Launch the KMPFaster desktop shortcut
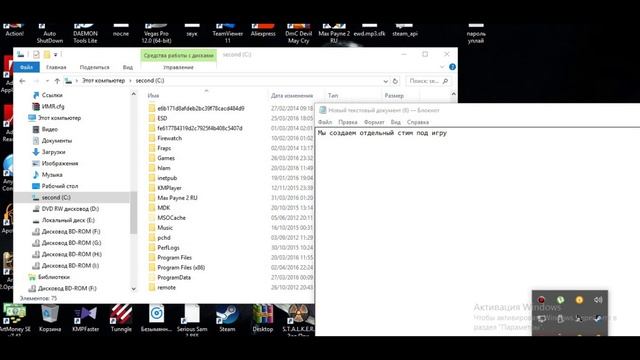Viewport: 640px width, 360px height. pyautogui.click(x=85, y=319)
